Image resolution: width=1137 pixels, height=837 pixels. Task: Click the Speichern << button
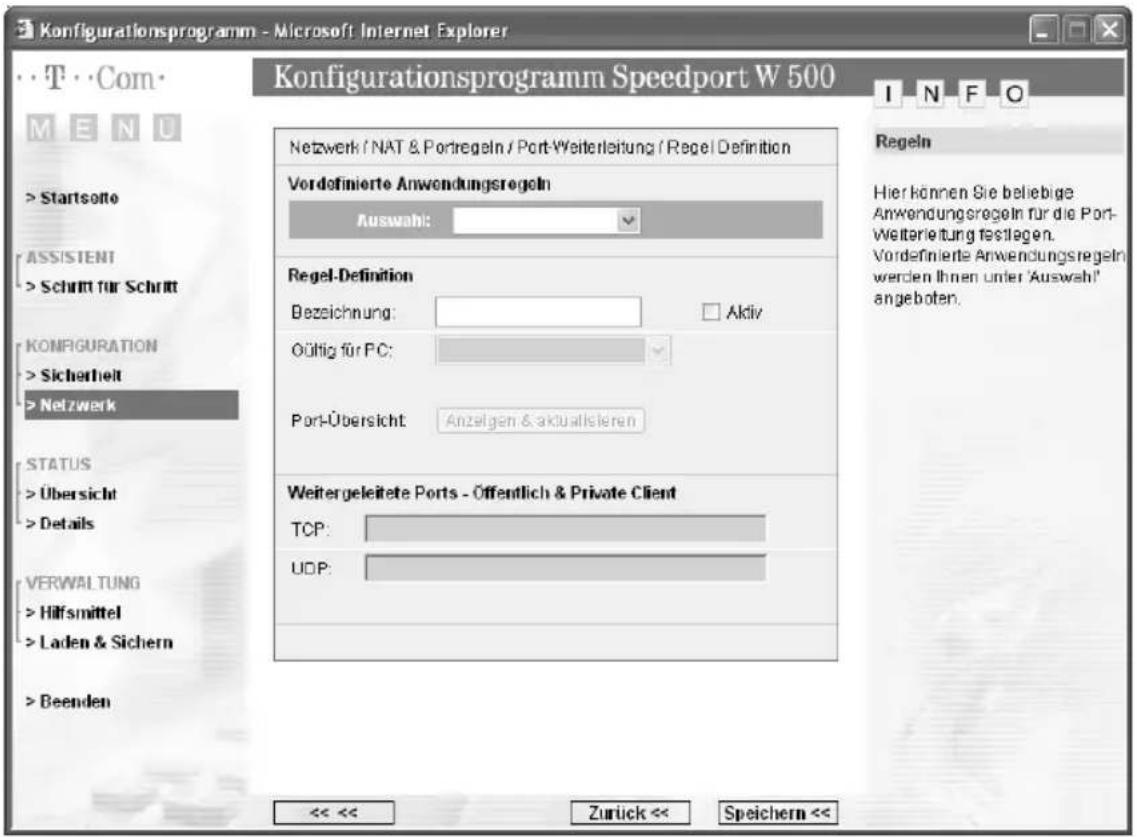[777, 813]
